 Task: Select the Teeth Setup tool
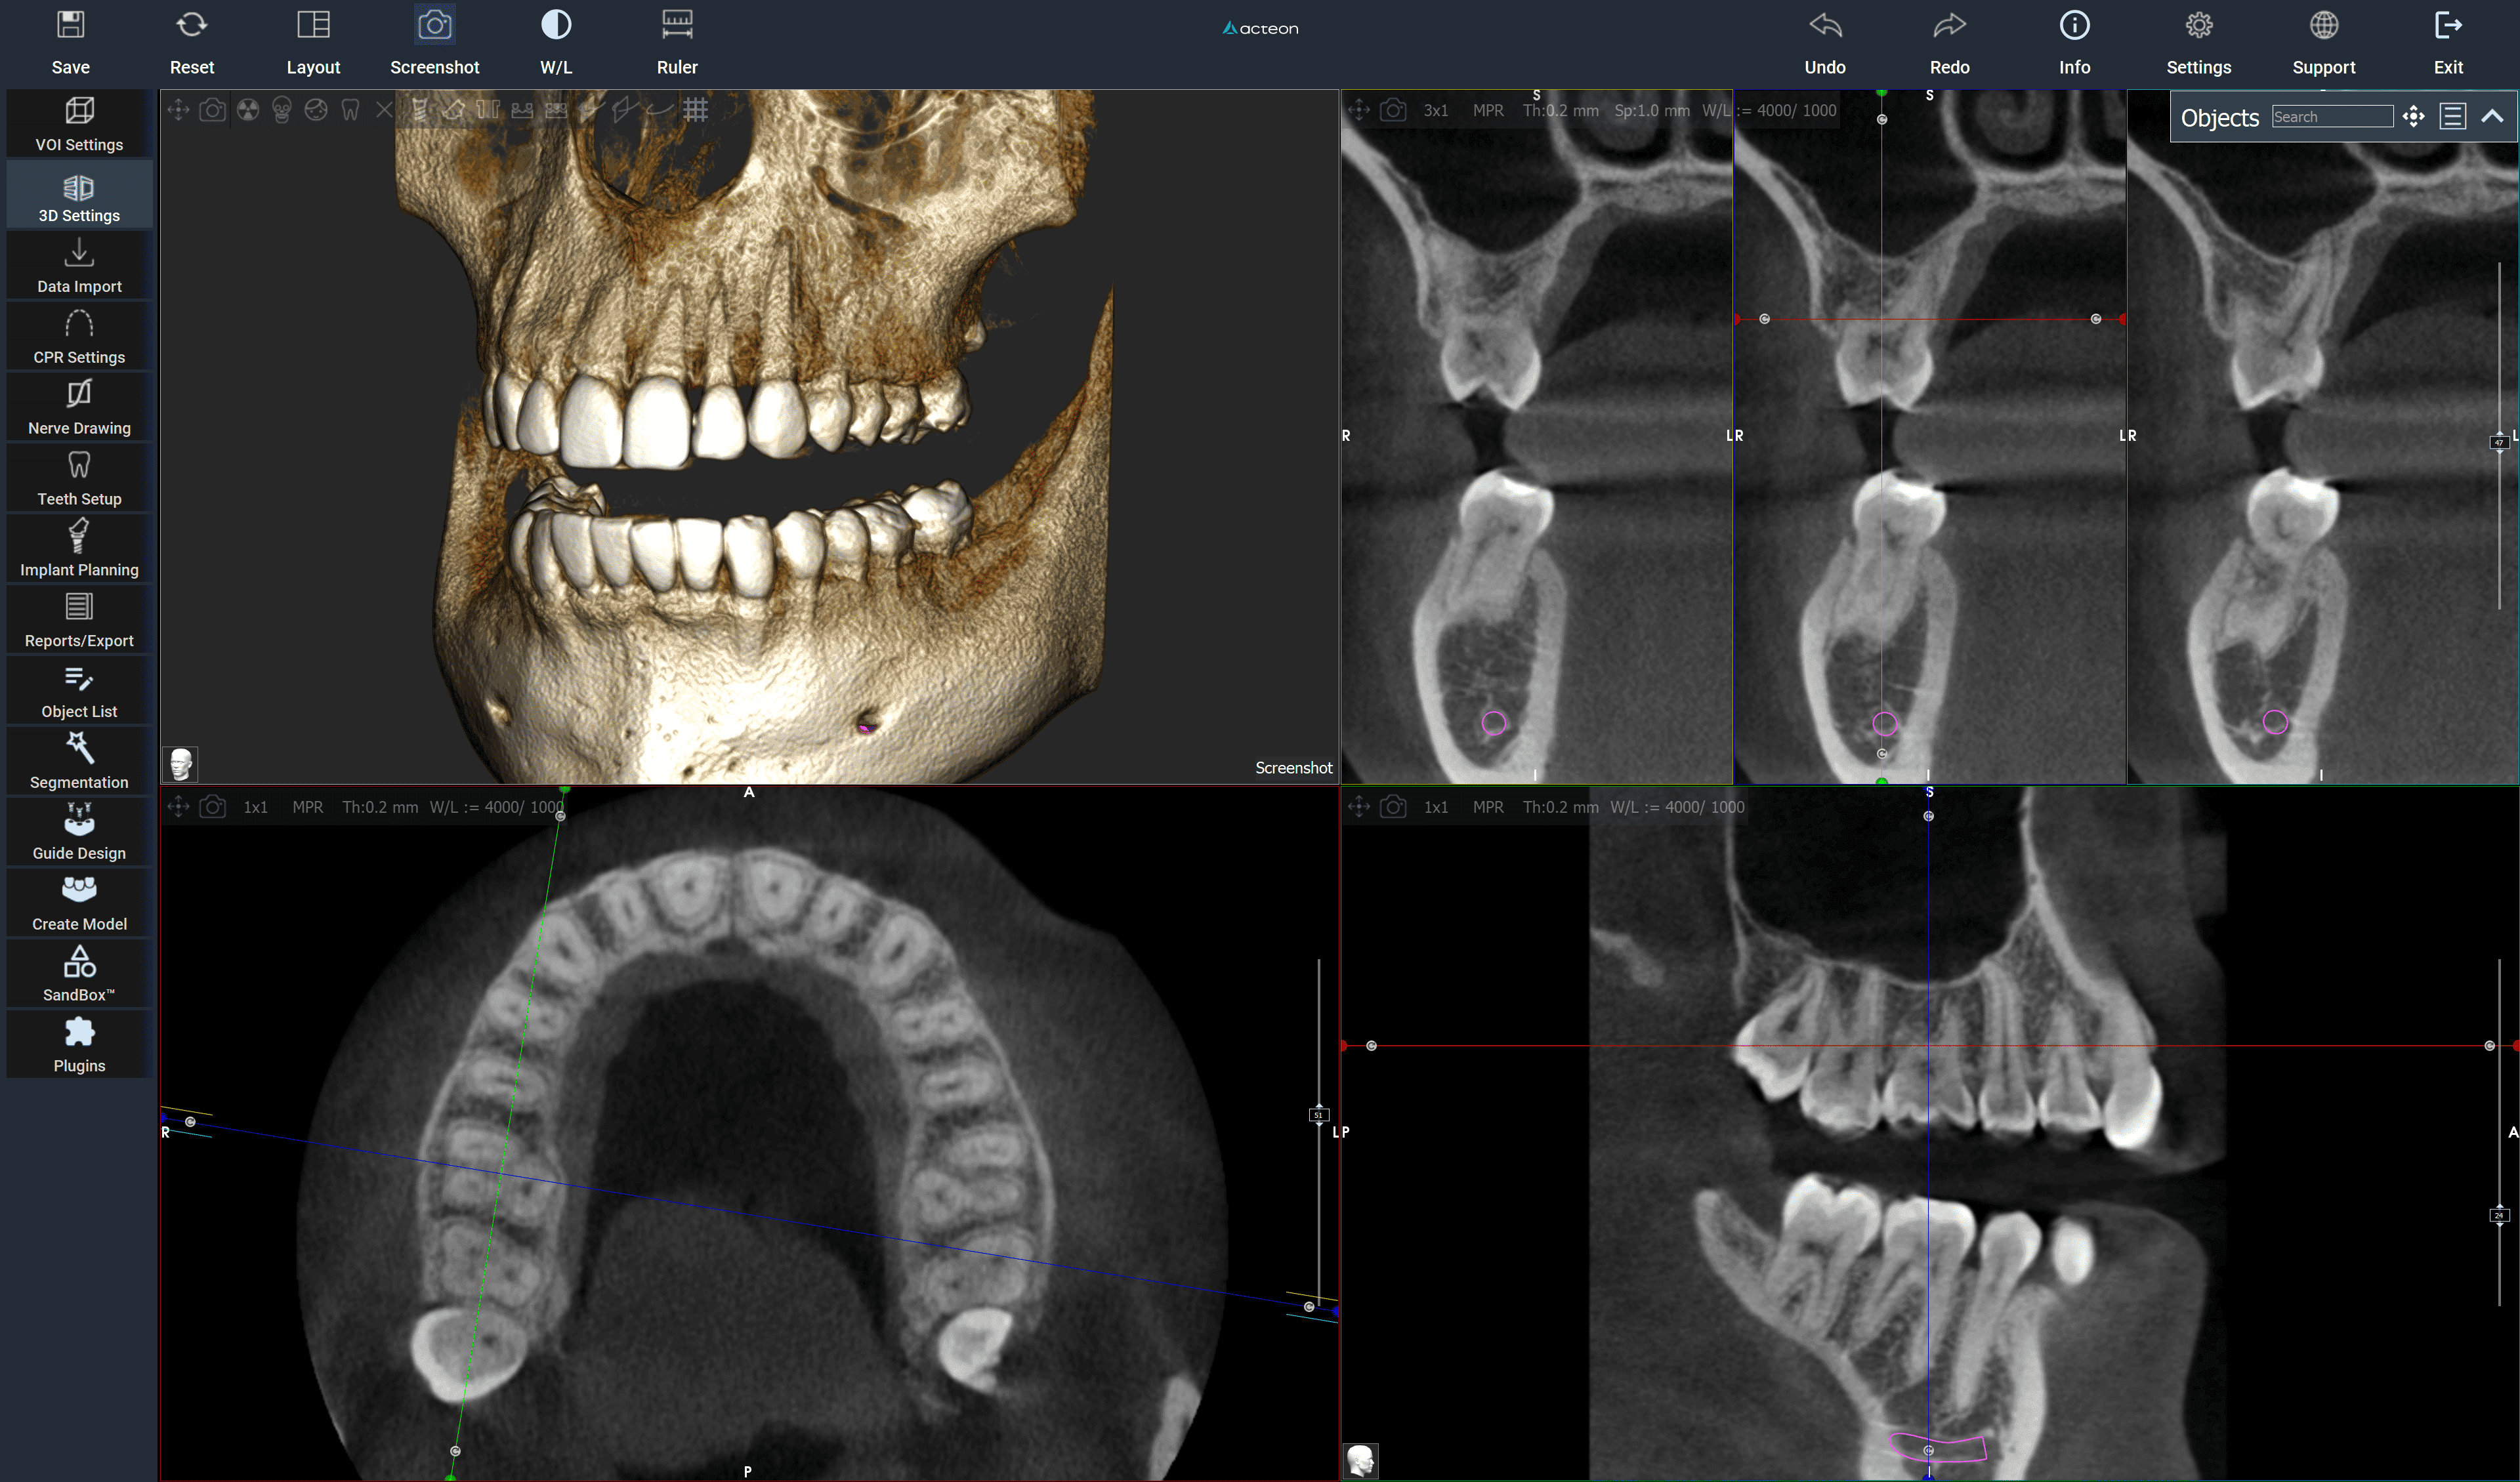click(79, 478)
